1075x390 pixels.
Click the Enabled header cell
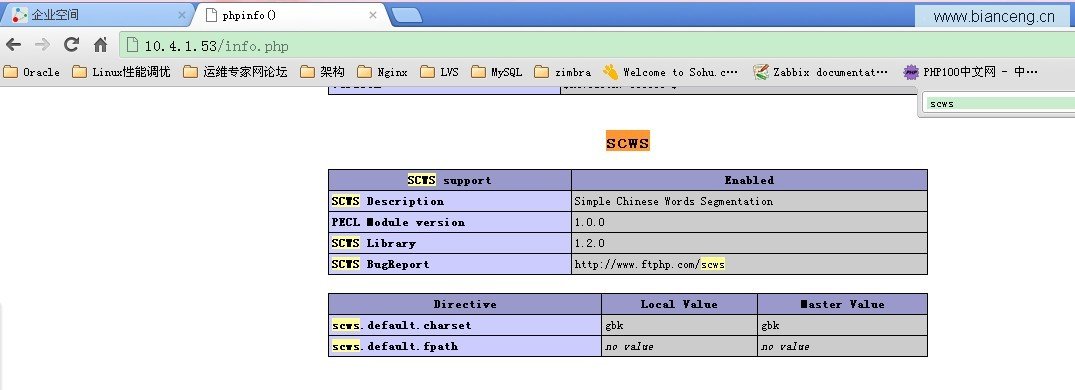tap(749, 180)
